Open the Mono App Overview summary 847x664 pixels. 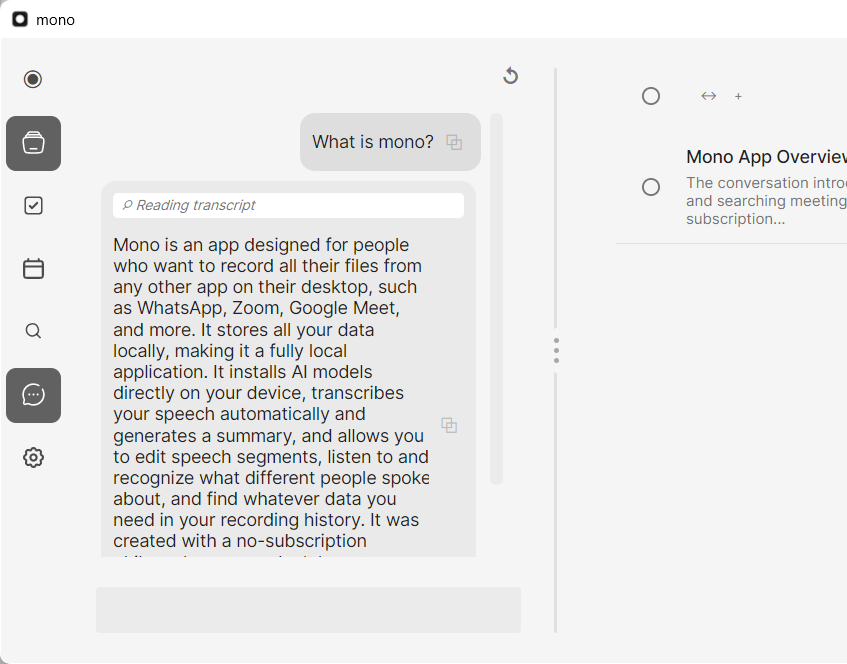point(766,157)
